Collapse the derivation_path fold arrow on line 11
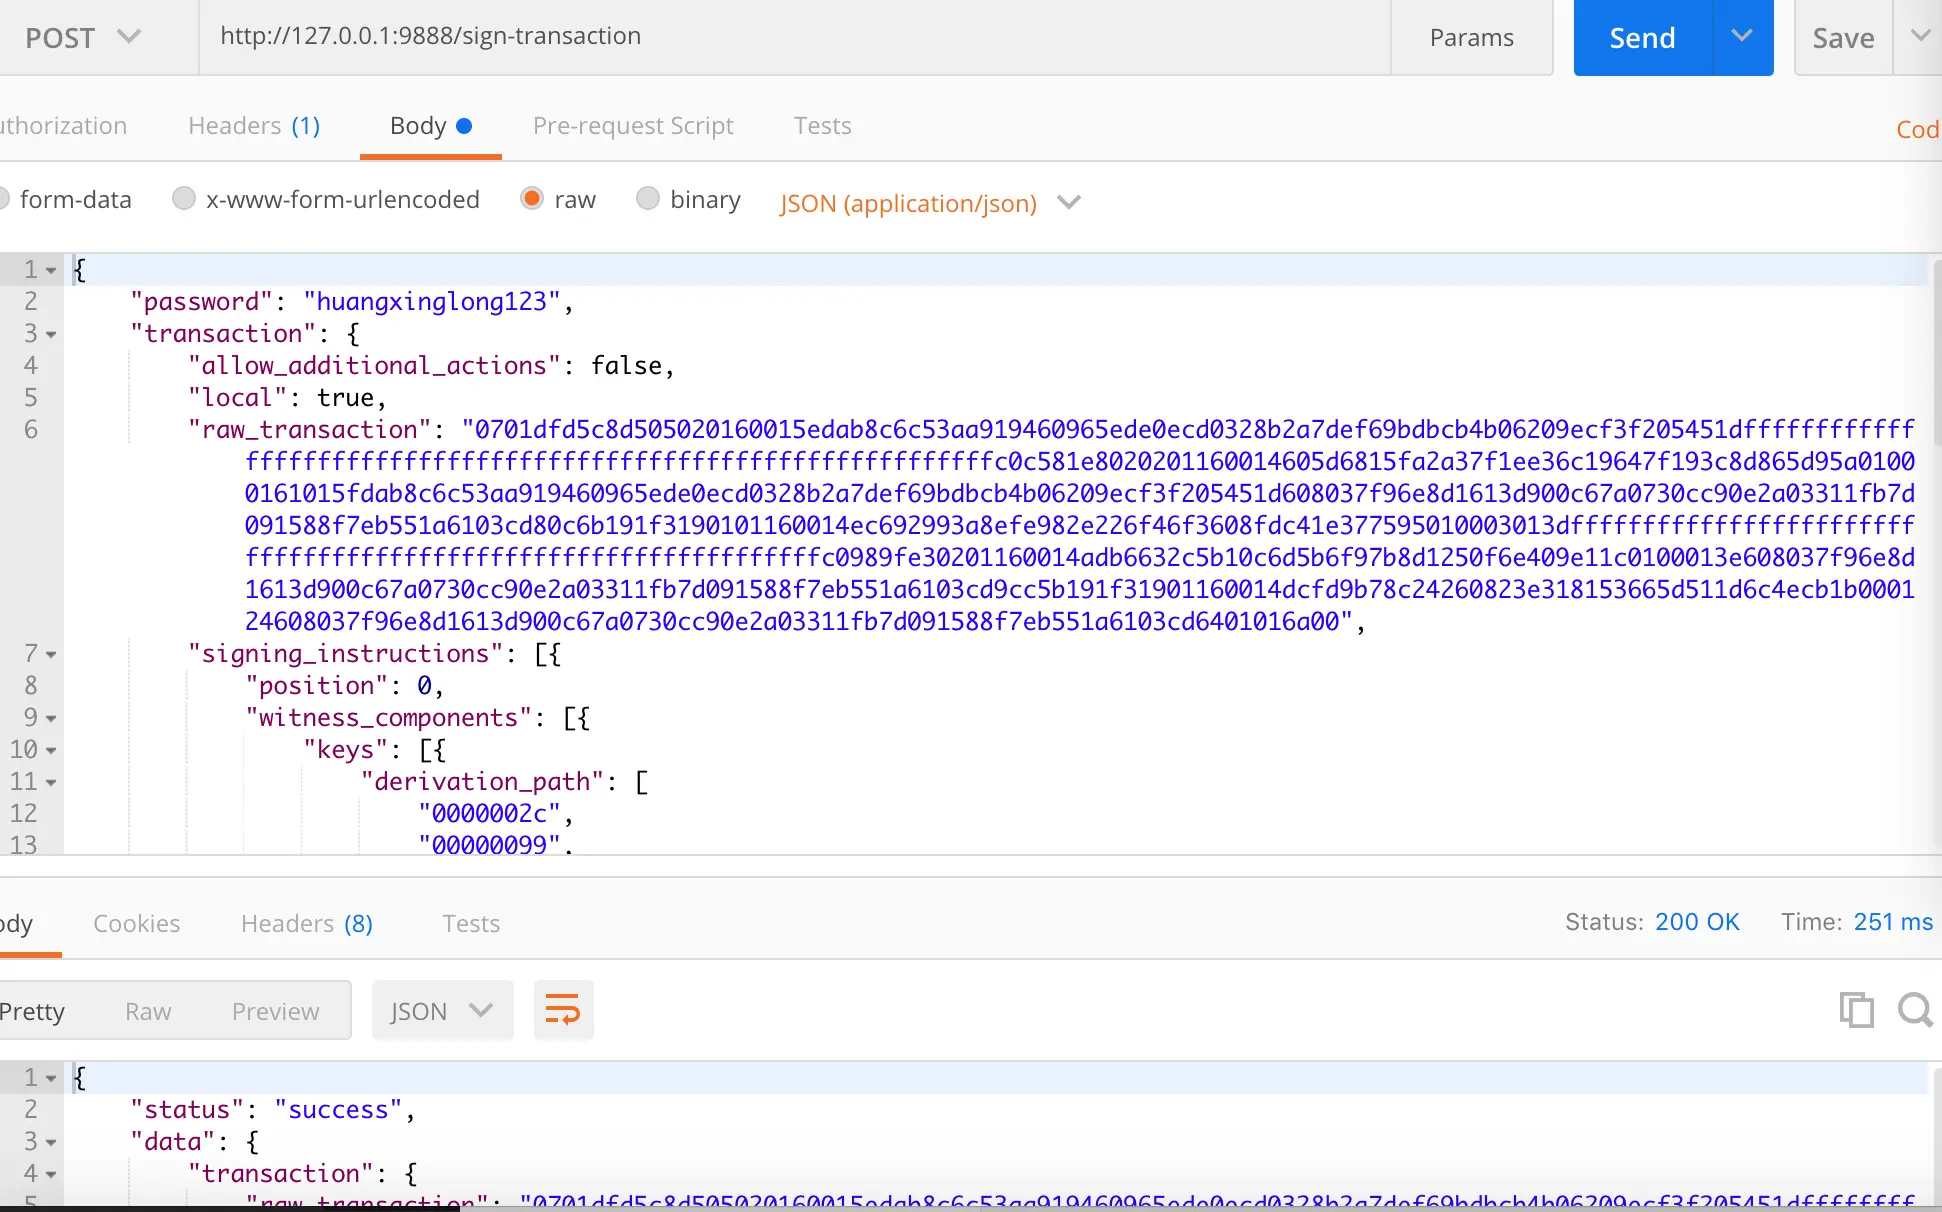 click(51, 782)
